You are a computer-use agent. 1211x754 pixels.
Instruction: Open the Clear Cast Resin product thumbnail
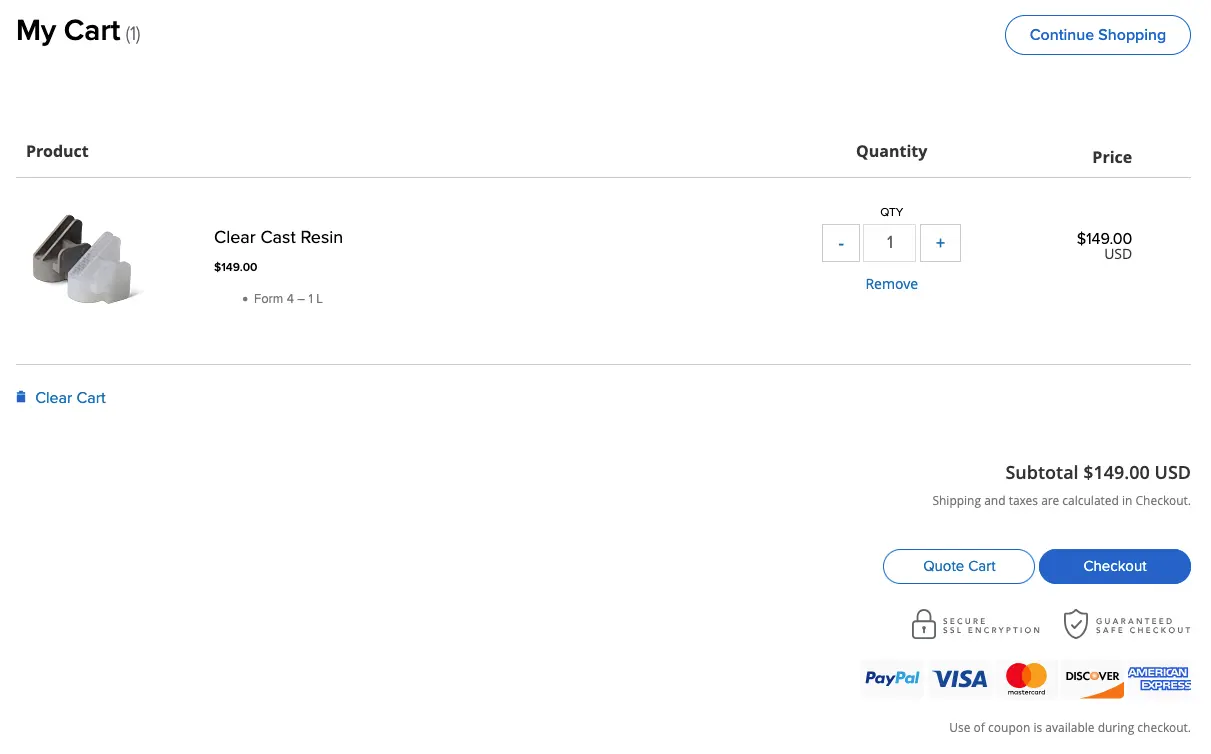point(86,258)
